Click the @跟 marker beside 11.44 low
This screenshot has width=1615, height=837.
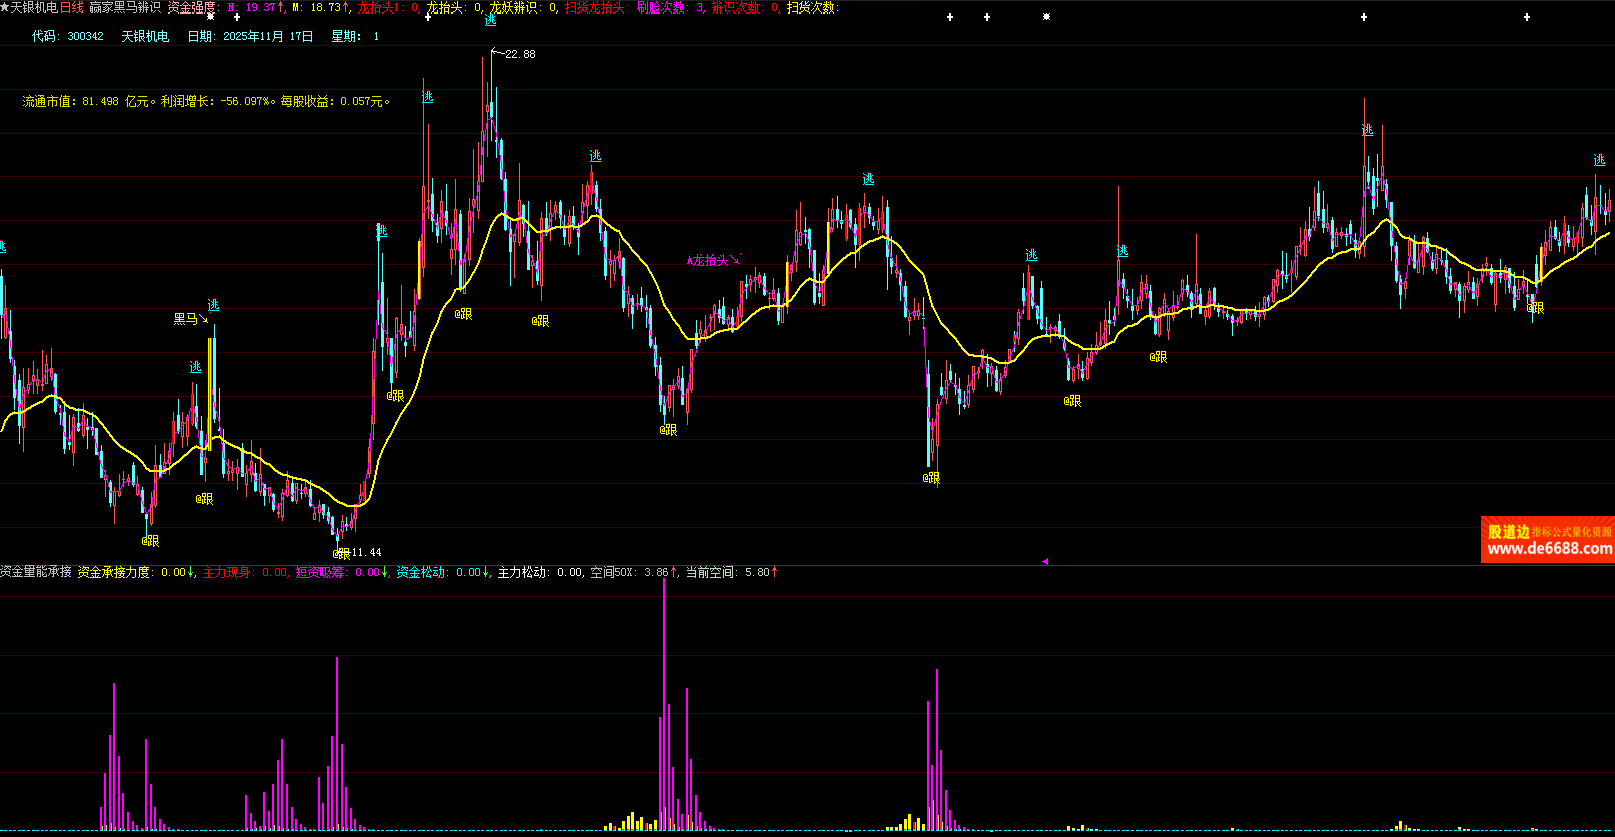pos(341,553)
